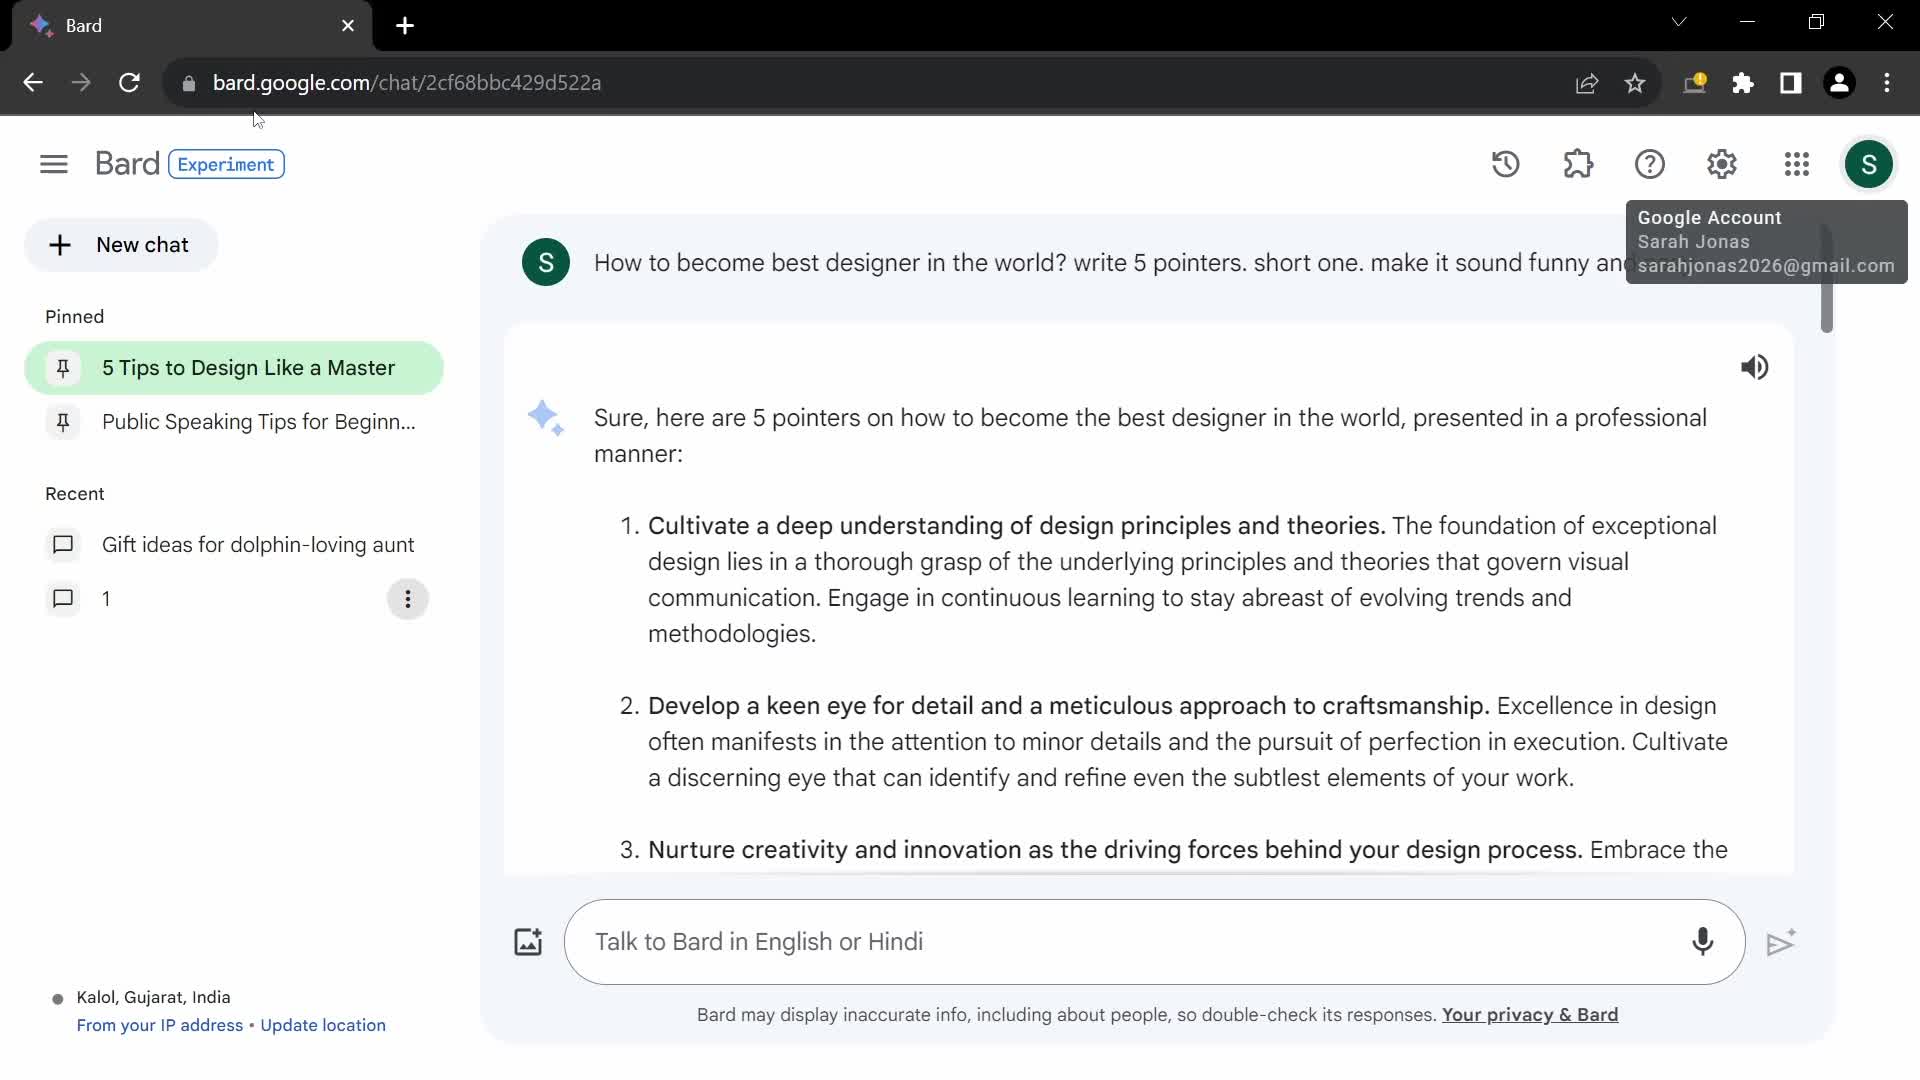
Task: Open the Chrome extensions puzzle icon
Action: [1743, 83]
